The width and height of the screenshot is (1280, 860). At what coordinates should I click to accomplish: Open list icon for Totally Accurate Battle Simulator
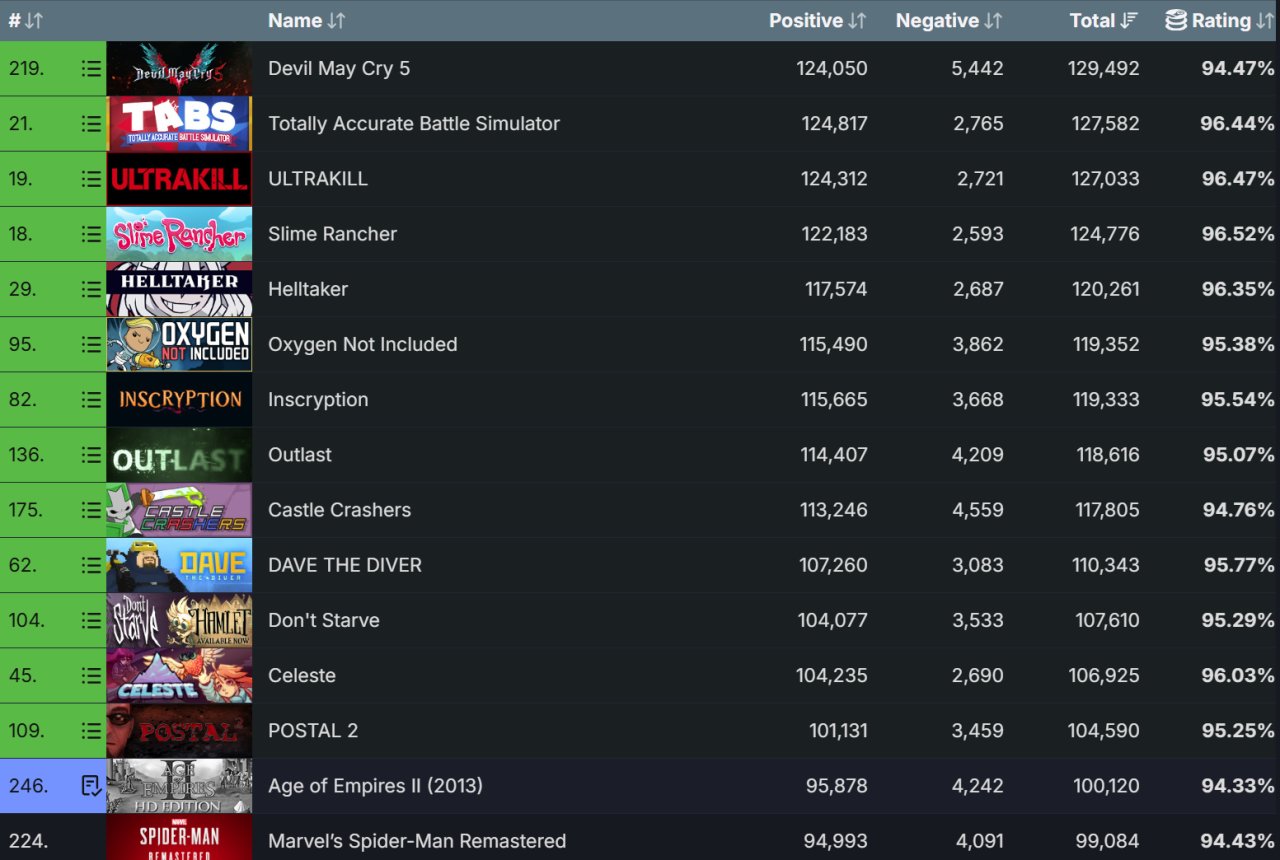(x=91, y=124)
